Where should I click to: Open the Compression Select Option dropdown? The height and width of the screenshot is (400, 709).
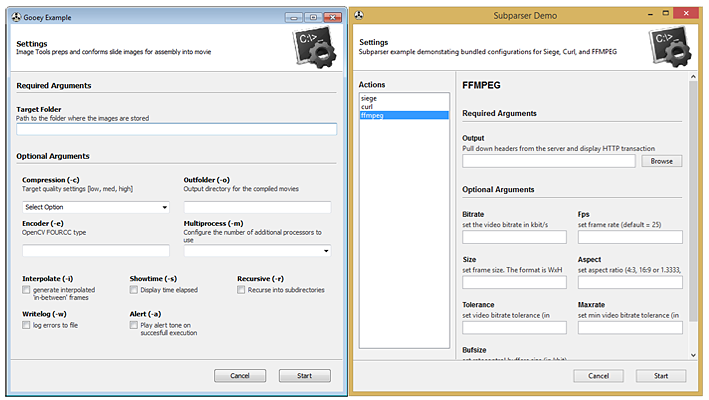click(96, 207)
